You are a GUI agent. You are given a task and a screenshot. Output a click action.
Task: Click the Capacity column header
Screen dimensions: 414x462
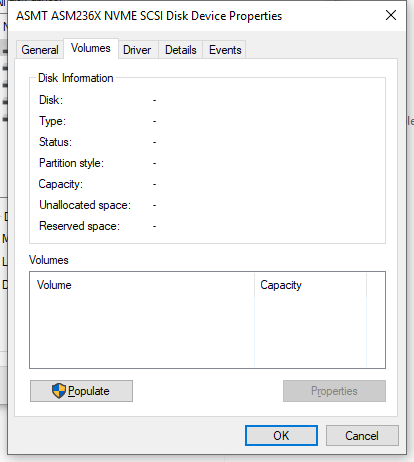311,285
